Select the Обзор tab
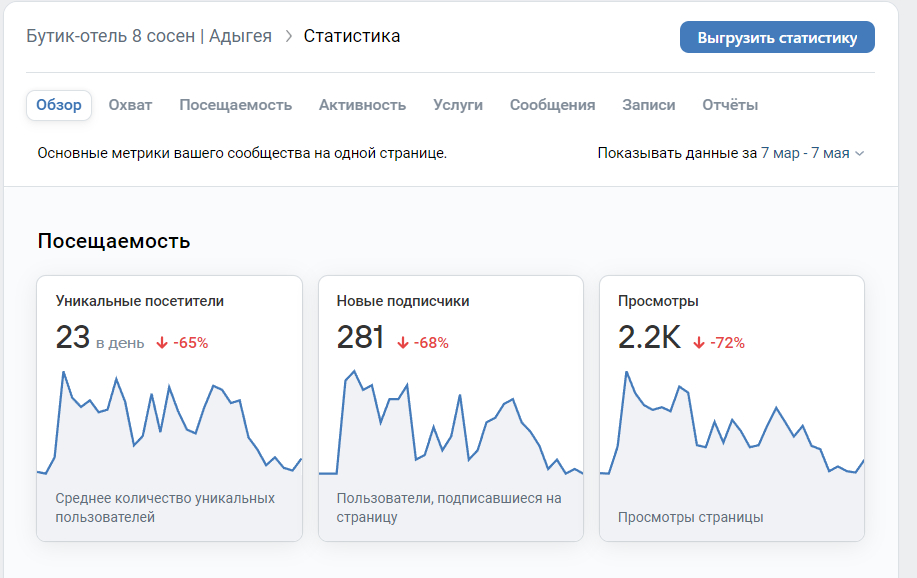The width and height of the screenshot is (917, 578). (x=59, y=105)
